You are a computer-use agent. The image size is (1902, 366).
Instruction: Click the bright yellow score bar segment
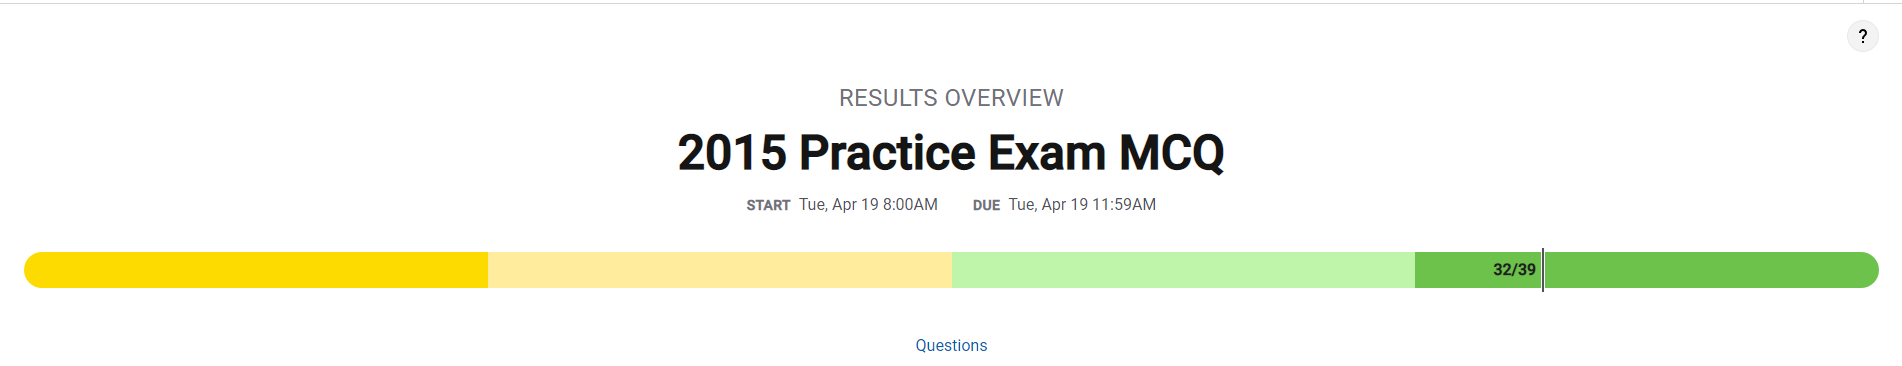pos(256,270)
